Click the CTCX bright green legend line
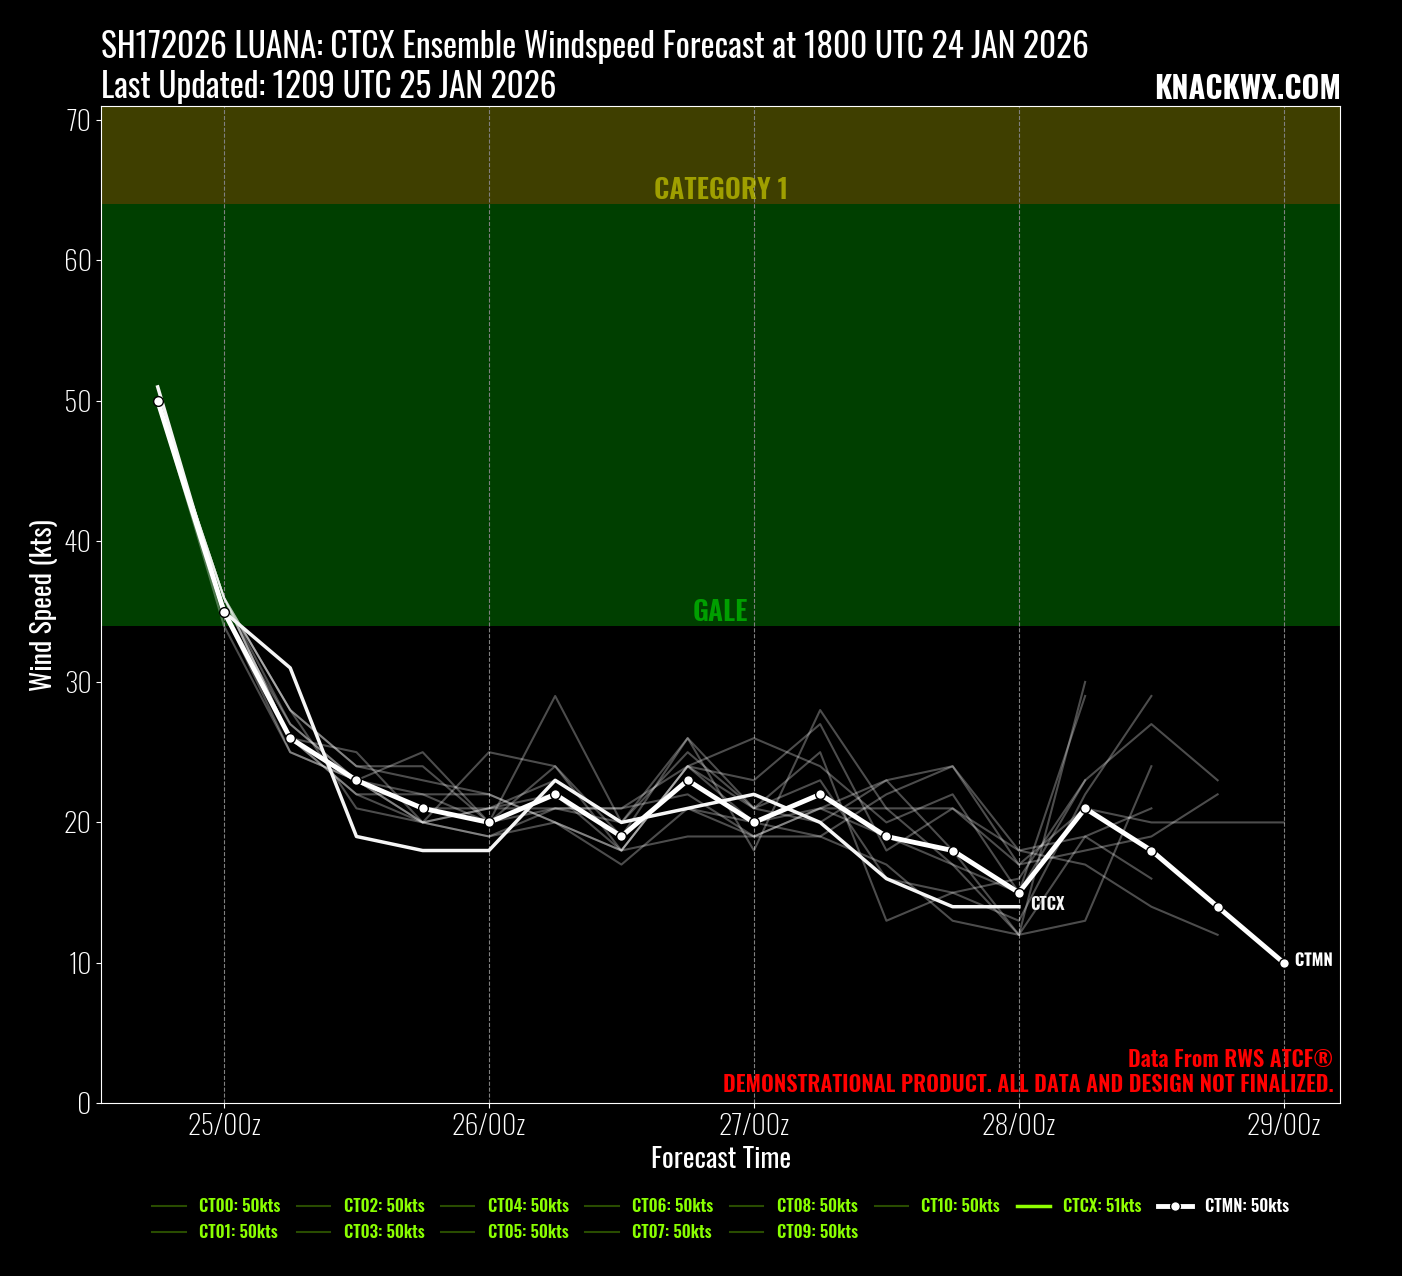 (x=1033, y=1206)
